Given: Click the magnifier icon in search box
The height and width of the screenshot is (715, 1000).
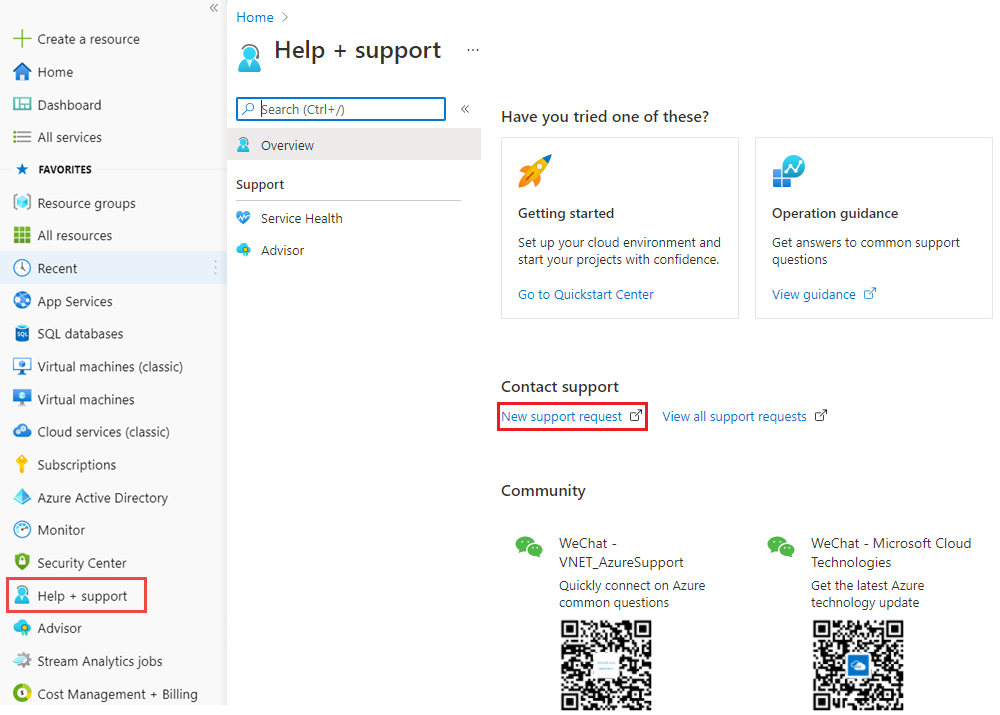Looking at the screenshot, I should [248, 108].
